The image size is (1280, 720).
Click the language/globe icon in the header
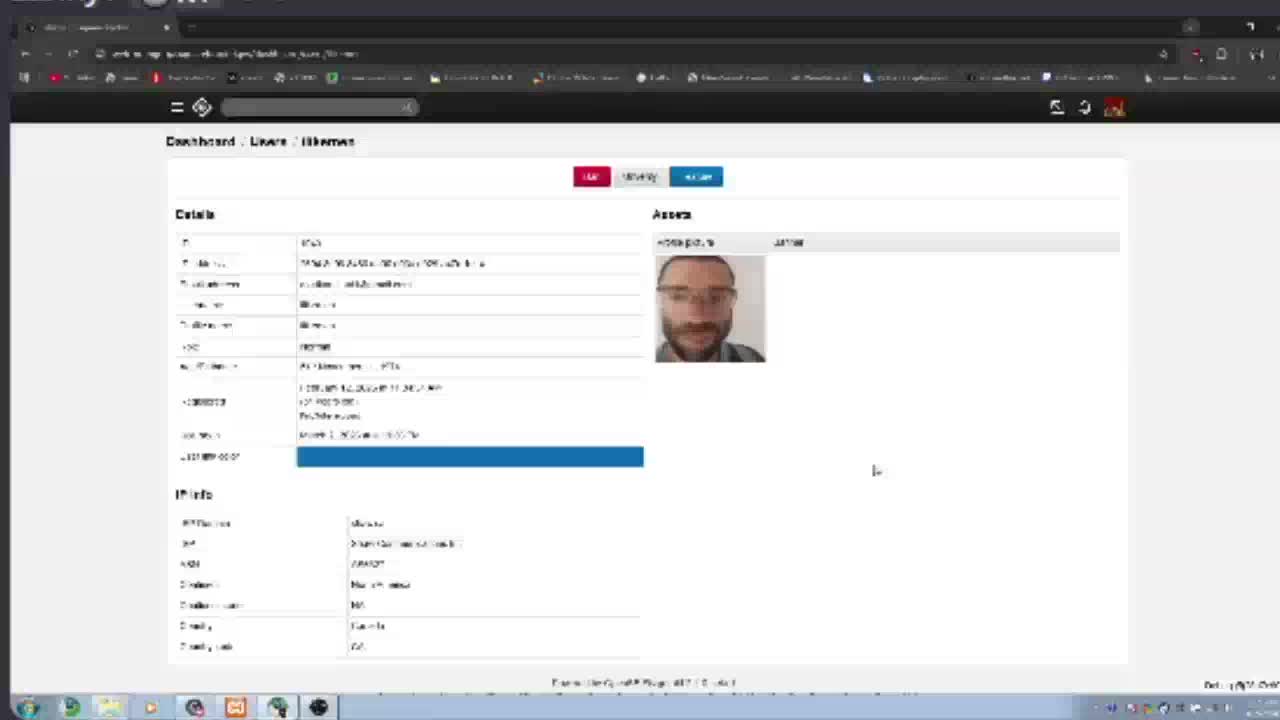pyautogui.click(x=1085, y=107)
